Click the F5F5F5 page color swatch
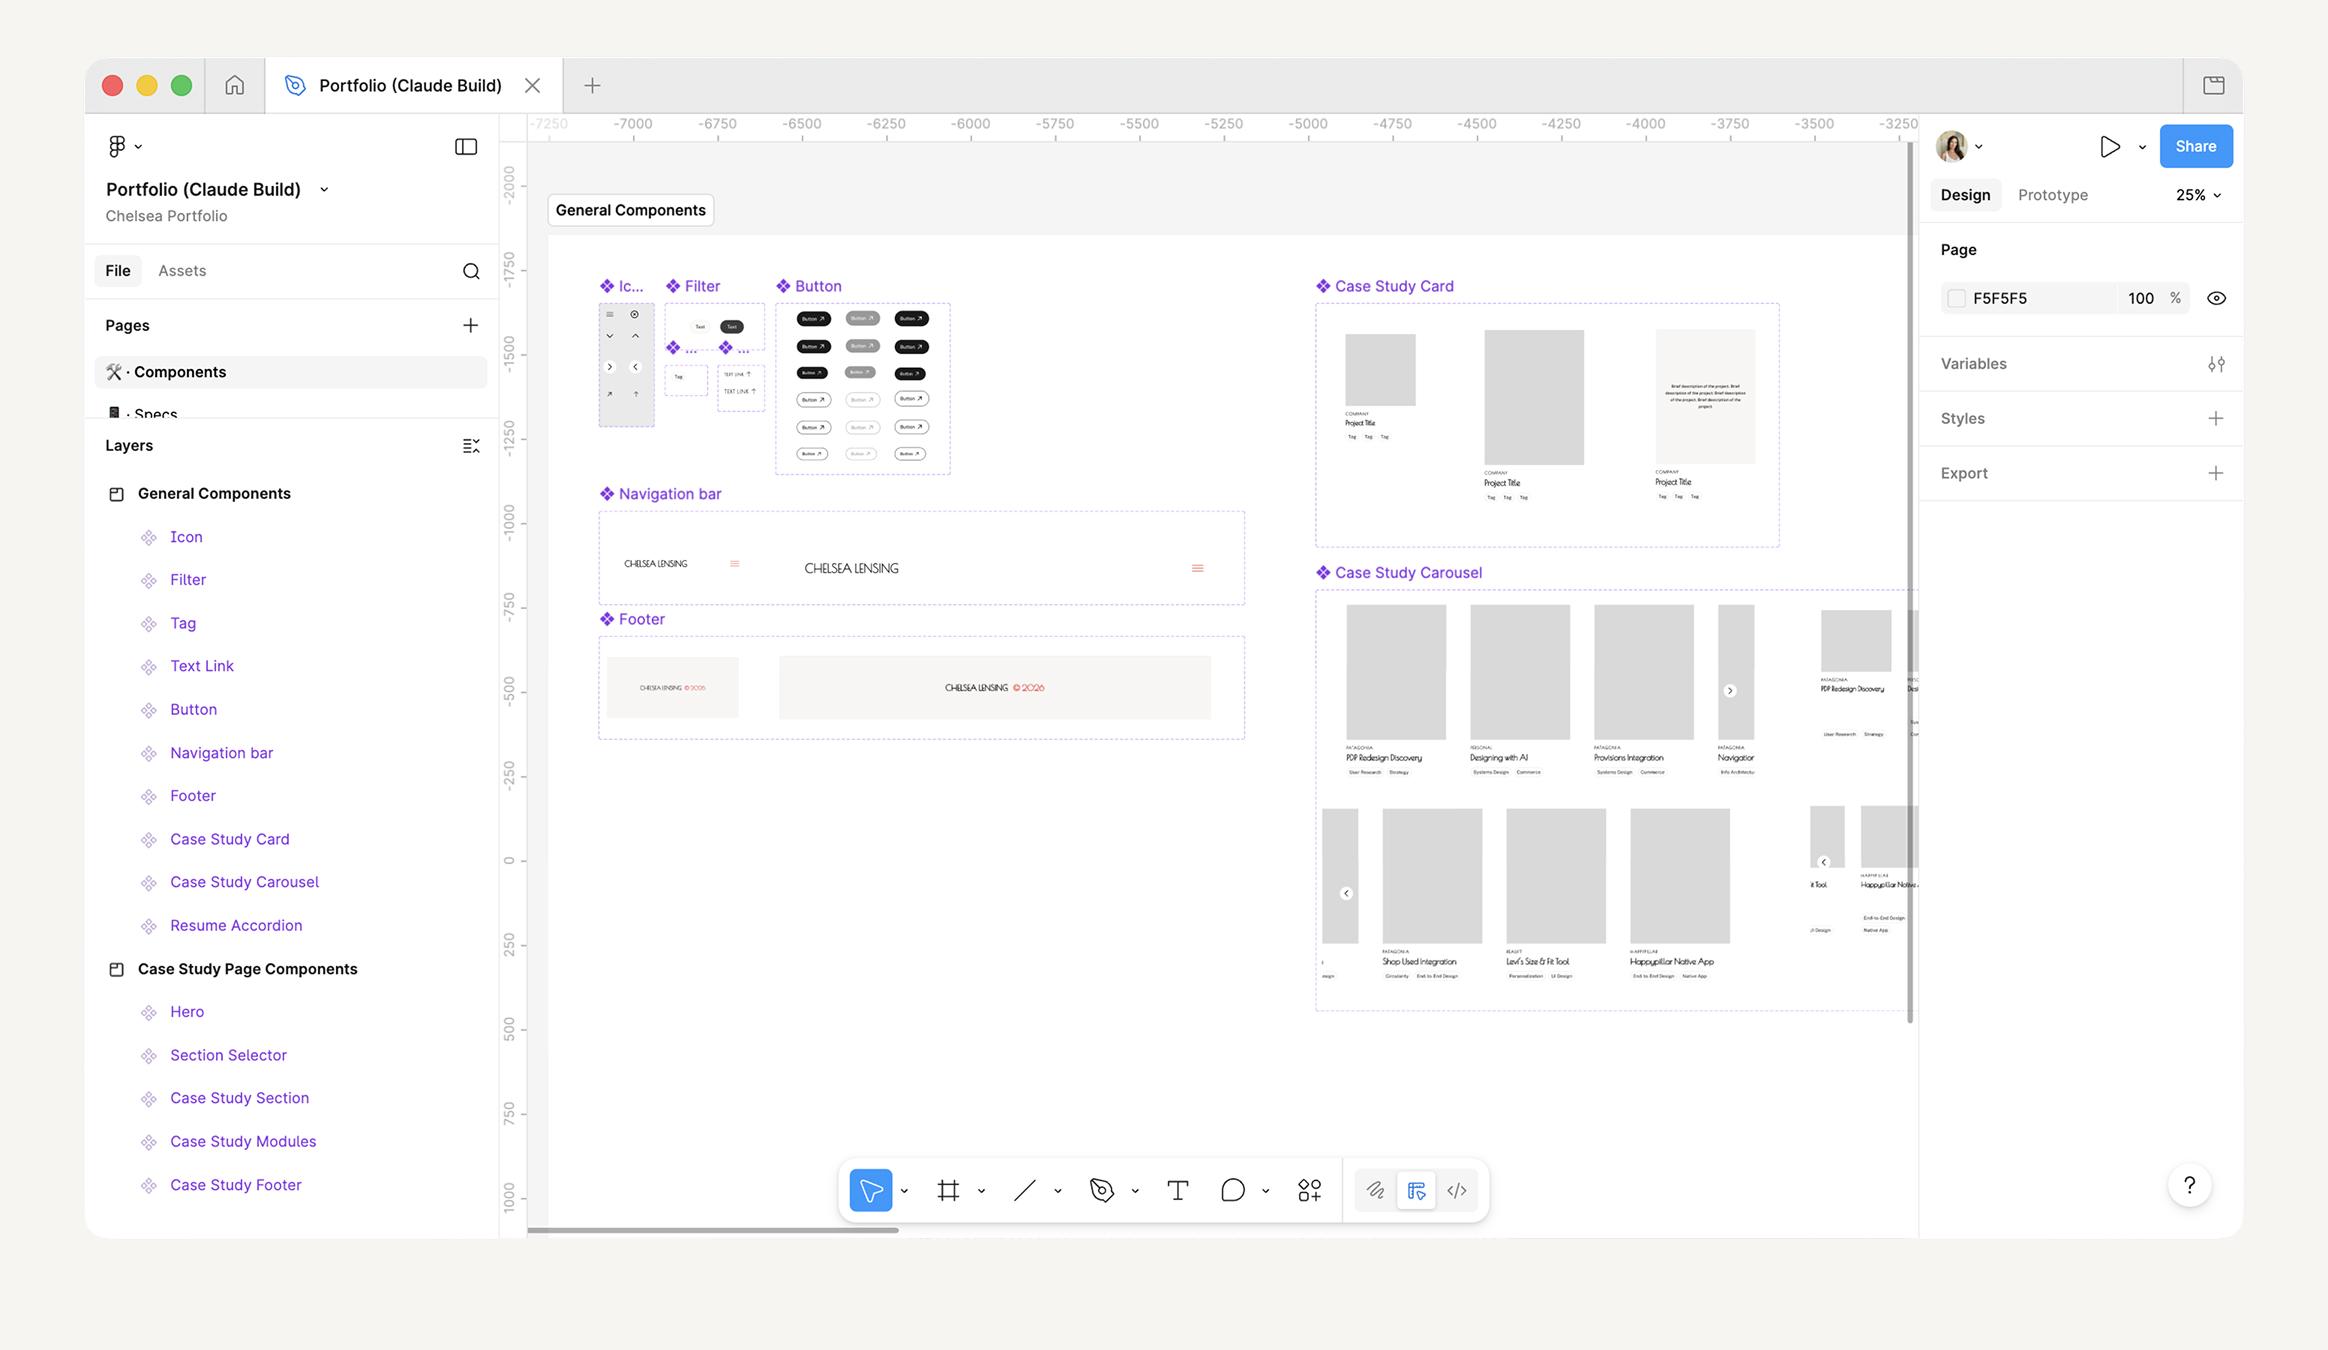The height and width of the screenshot is (1350, 2328). click(x=1957, y=298)
